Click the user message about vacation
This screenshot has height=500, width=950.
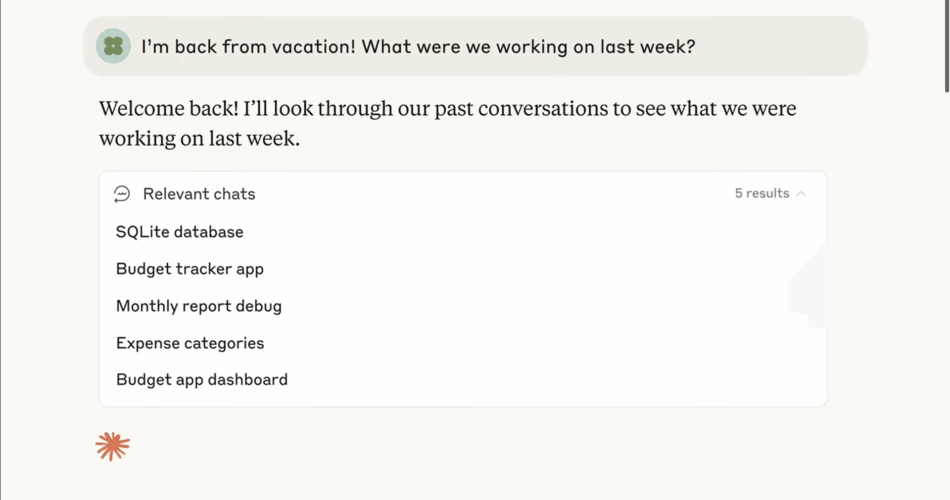coord(418,47)
